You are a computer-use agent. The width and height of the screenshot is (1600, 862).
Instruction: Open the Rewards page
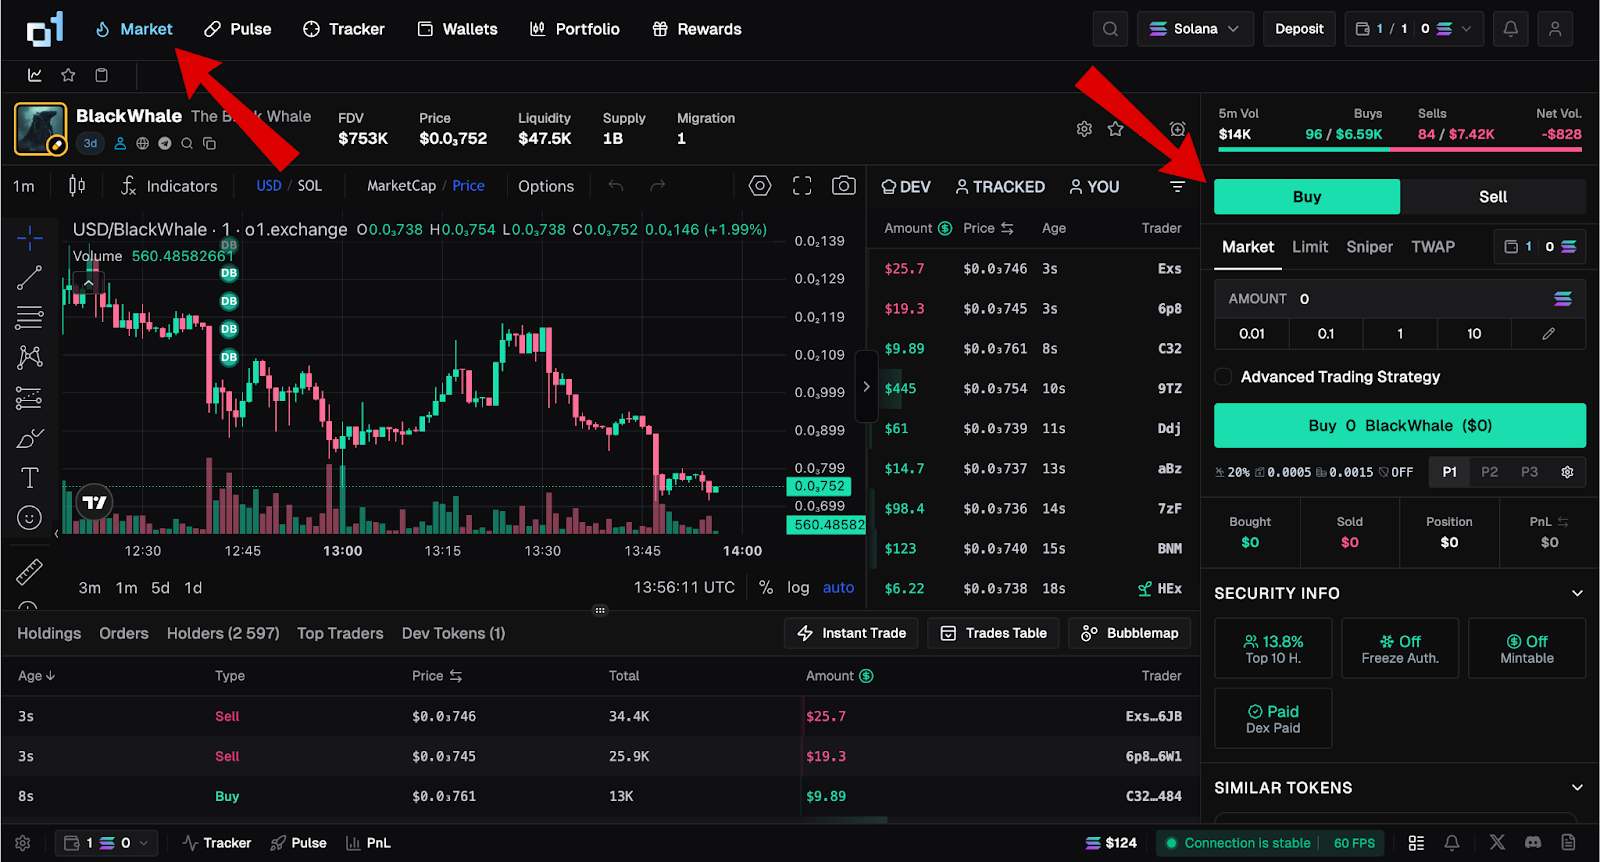click(x=697, y=29)
